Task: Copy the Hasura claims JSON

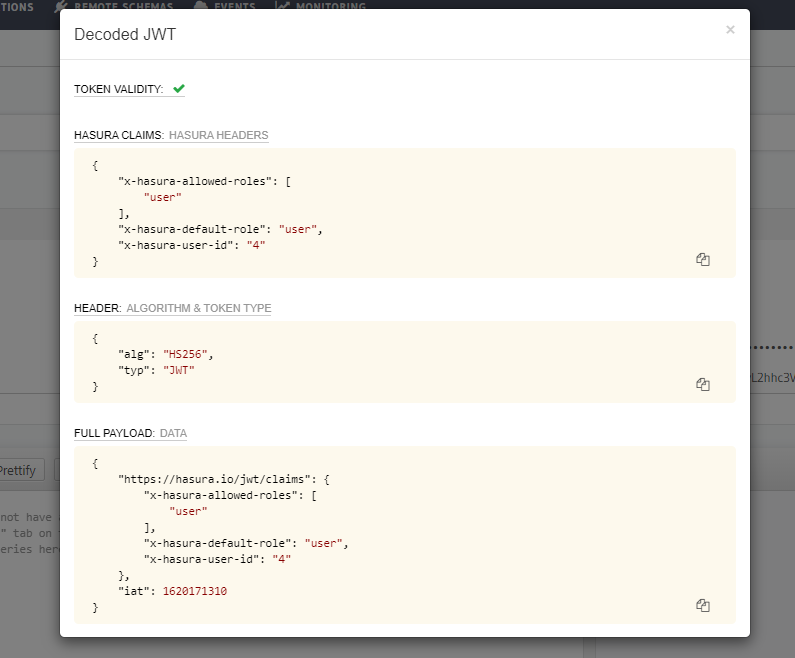Action: [x=703, y=260]
